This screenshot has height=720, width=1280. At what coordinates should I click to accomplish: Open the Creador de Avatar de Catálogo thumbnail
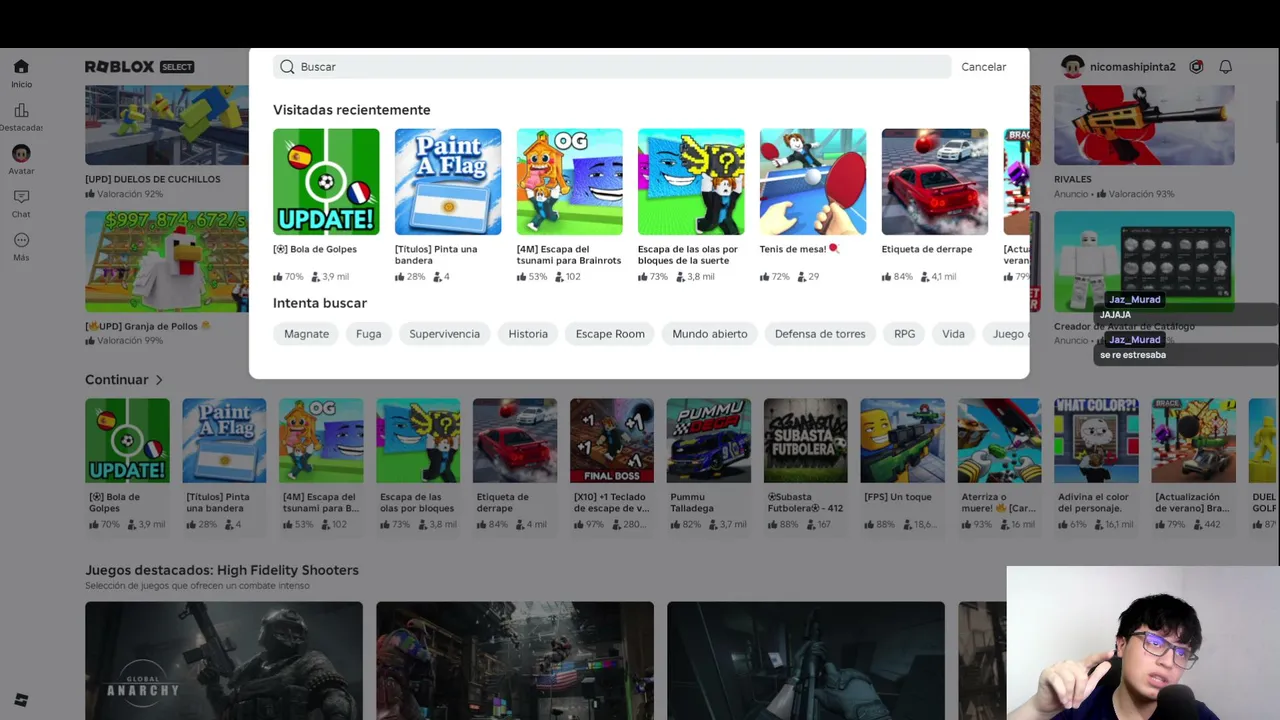[1144, 262]
